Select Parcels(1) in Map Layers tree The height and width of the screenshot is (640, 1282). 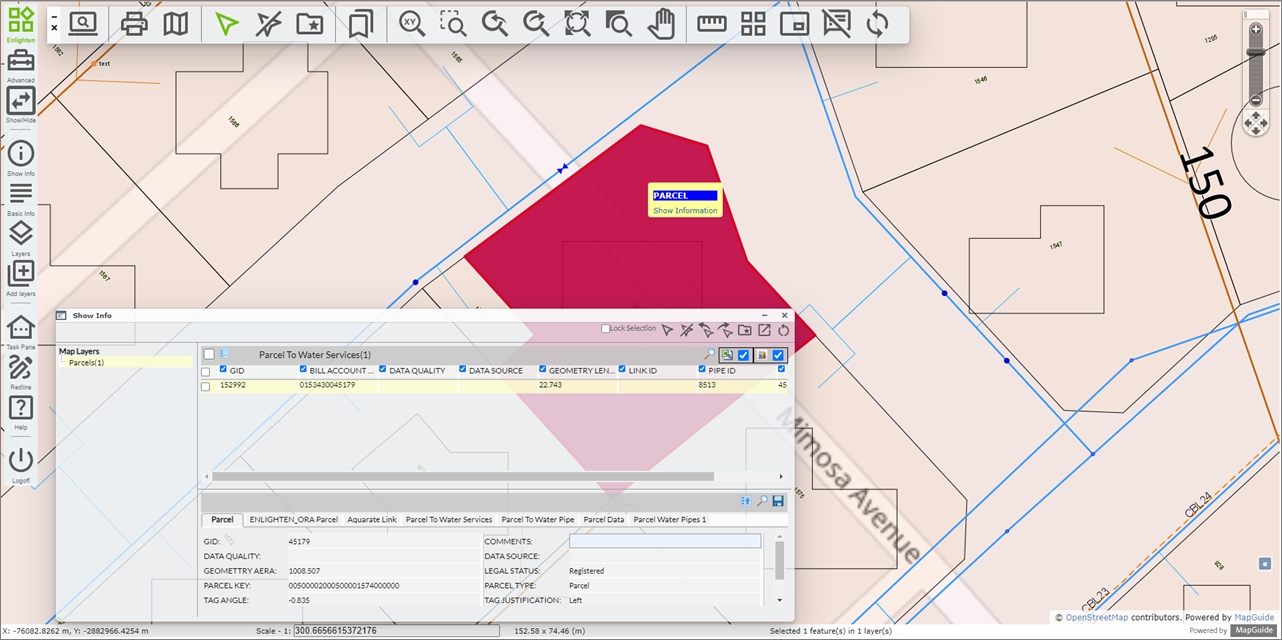click(86, 363)
